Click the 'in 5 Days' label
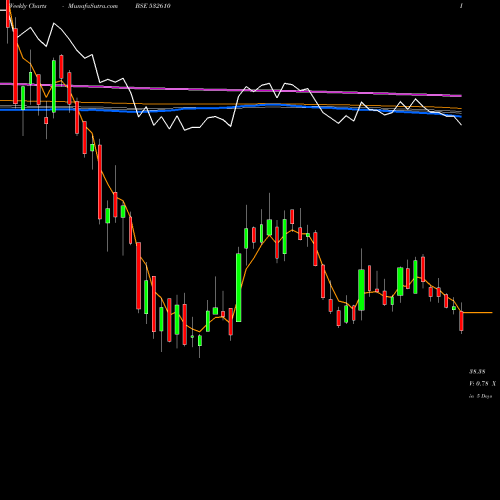The image size is (500, 500). pyautogui.click(x=481, y=396)
